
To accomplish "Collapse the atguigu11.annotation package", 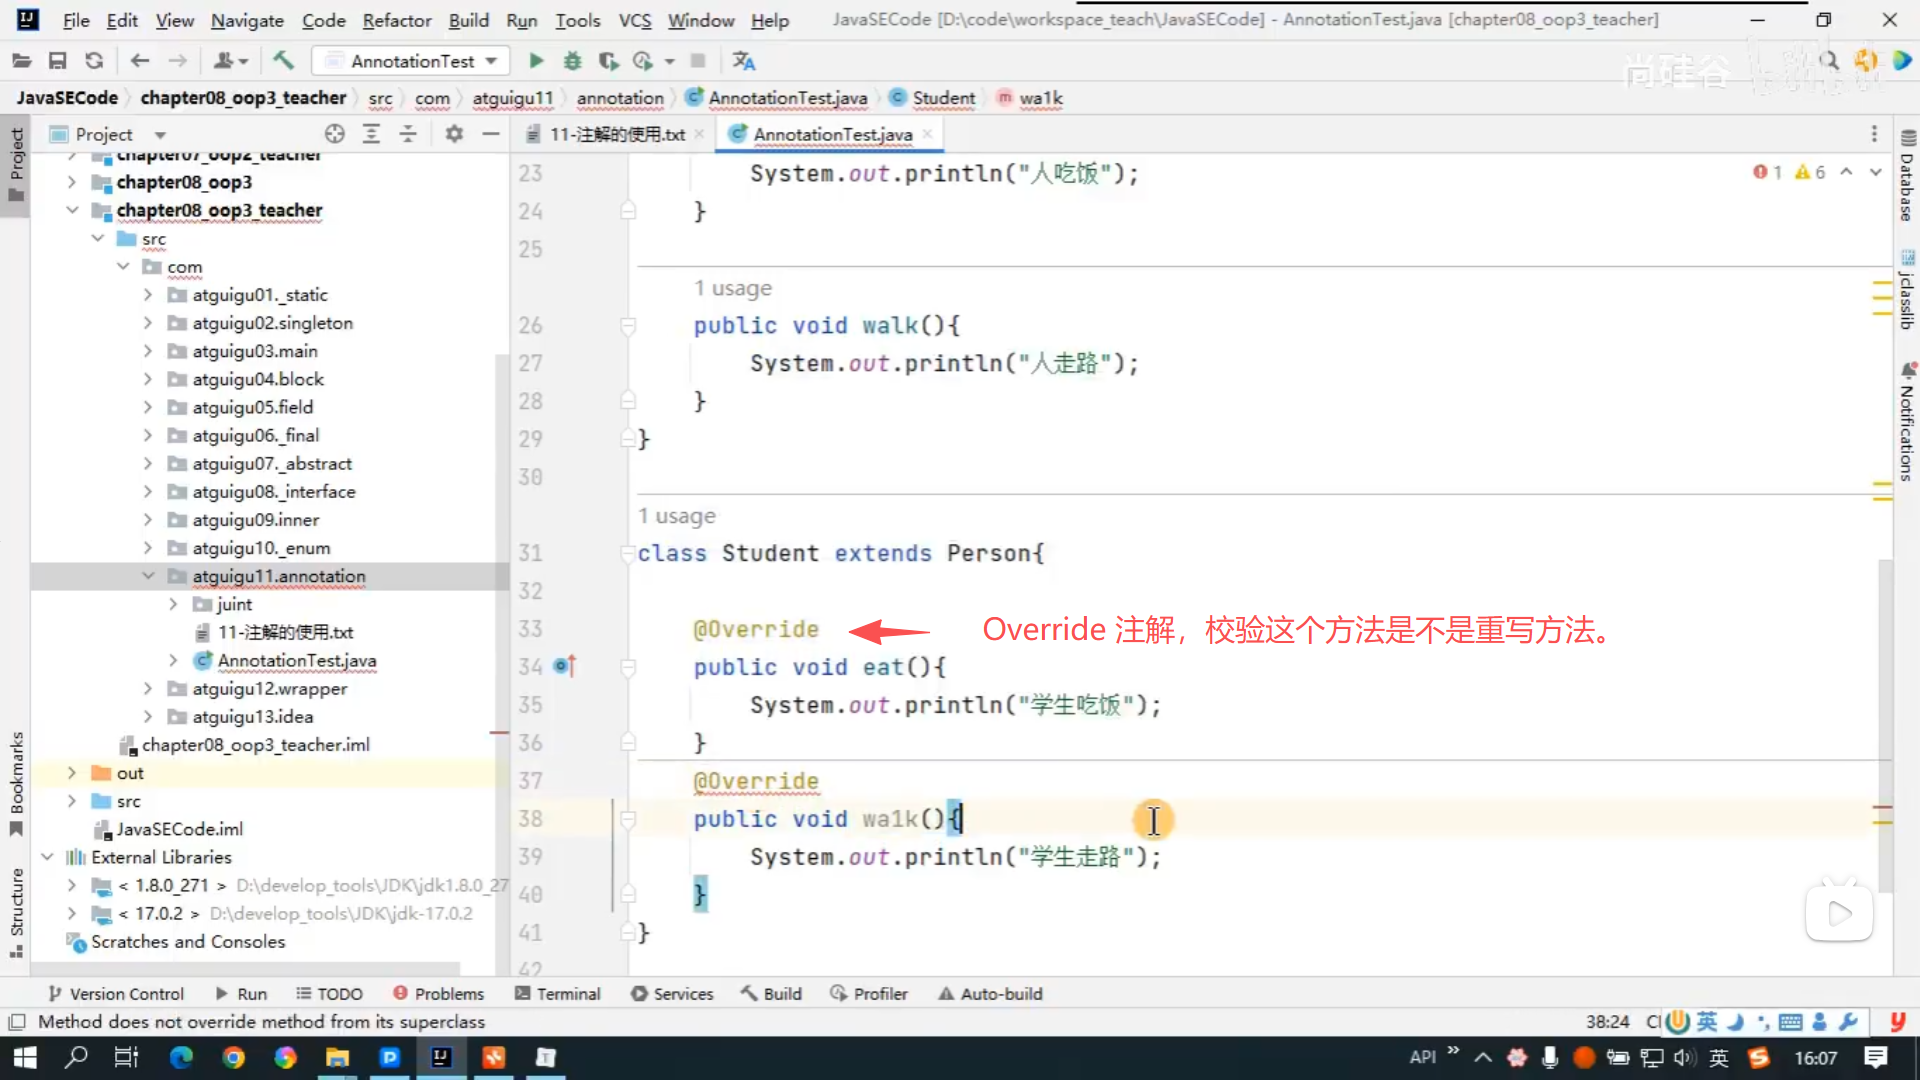I will tap(148, 576).
